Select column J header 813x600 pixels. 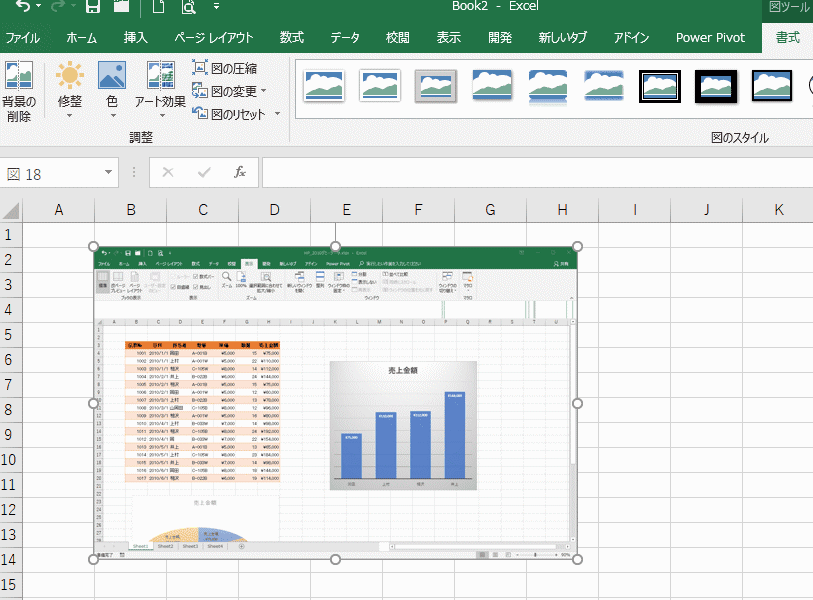pyautogui.click(x=706, y=210)
